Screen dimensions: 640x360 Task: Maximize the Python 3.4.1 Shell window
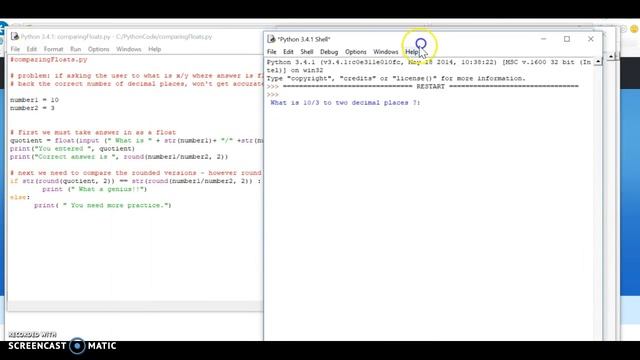point(567,39)
